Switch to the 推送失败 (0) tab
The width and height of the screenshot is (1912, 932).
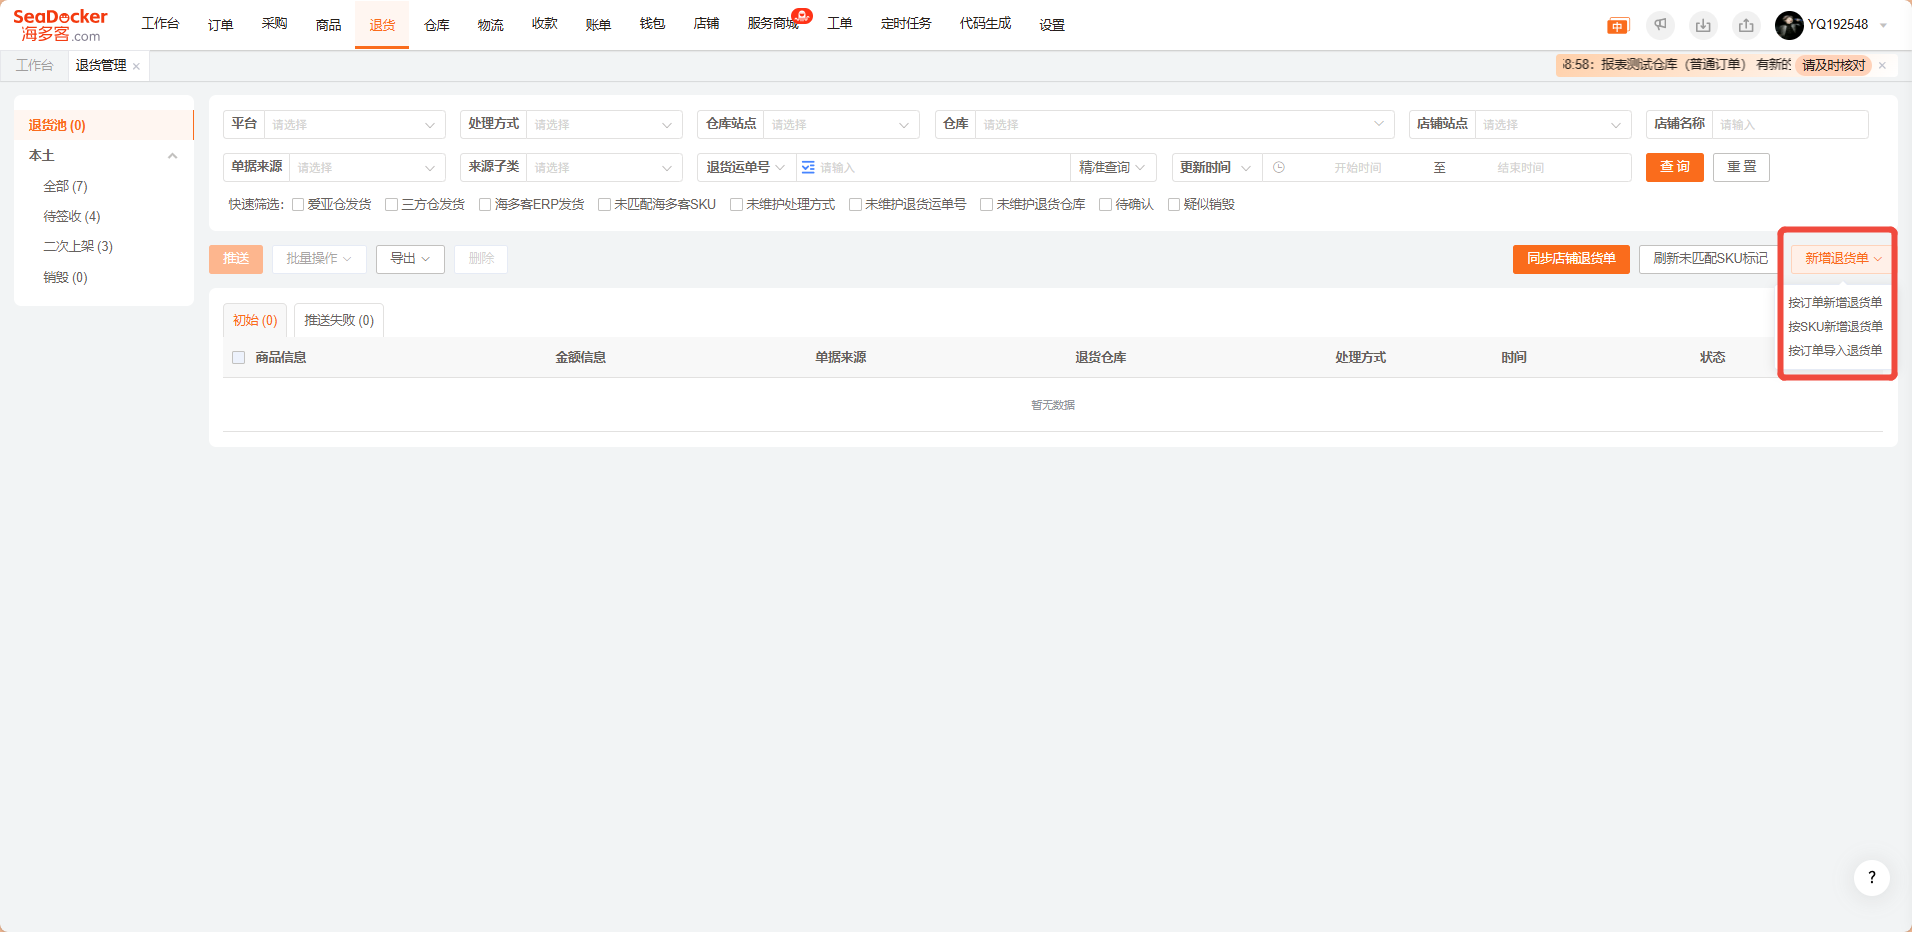[339, 320]
